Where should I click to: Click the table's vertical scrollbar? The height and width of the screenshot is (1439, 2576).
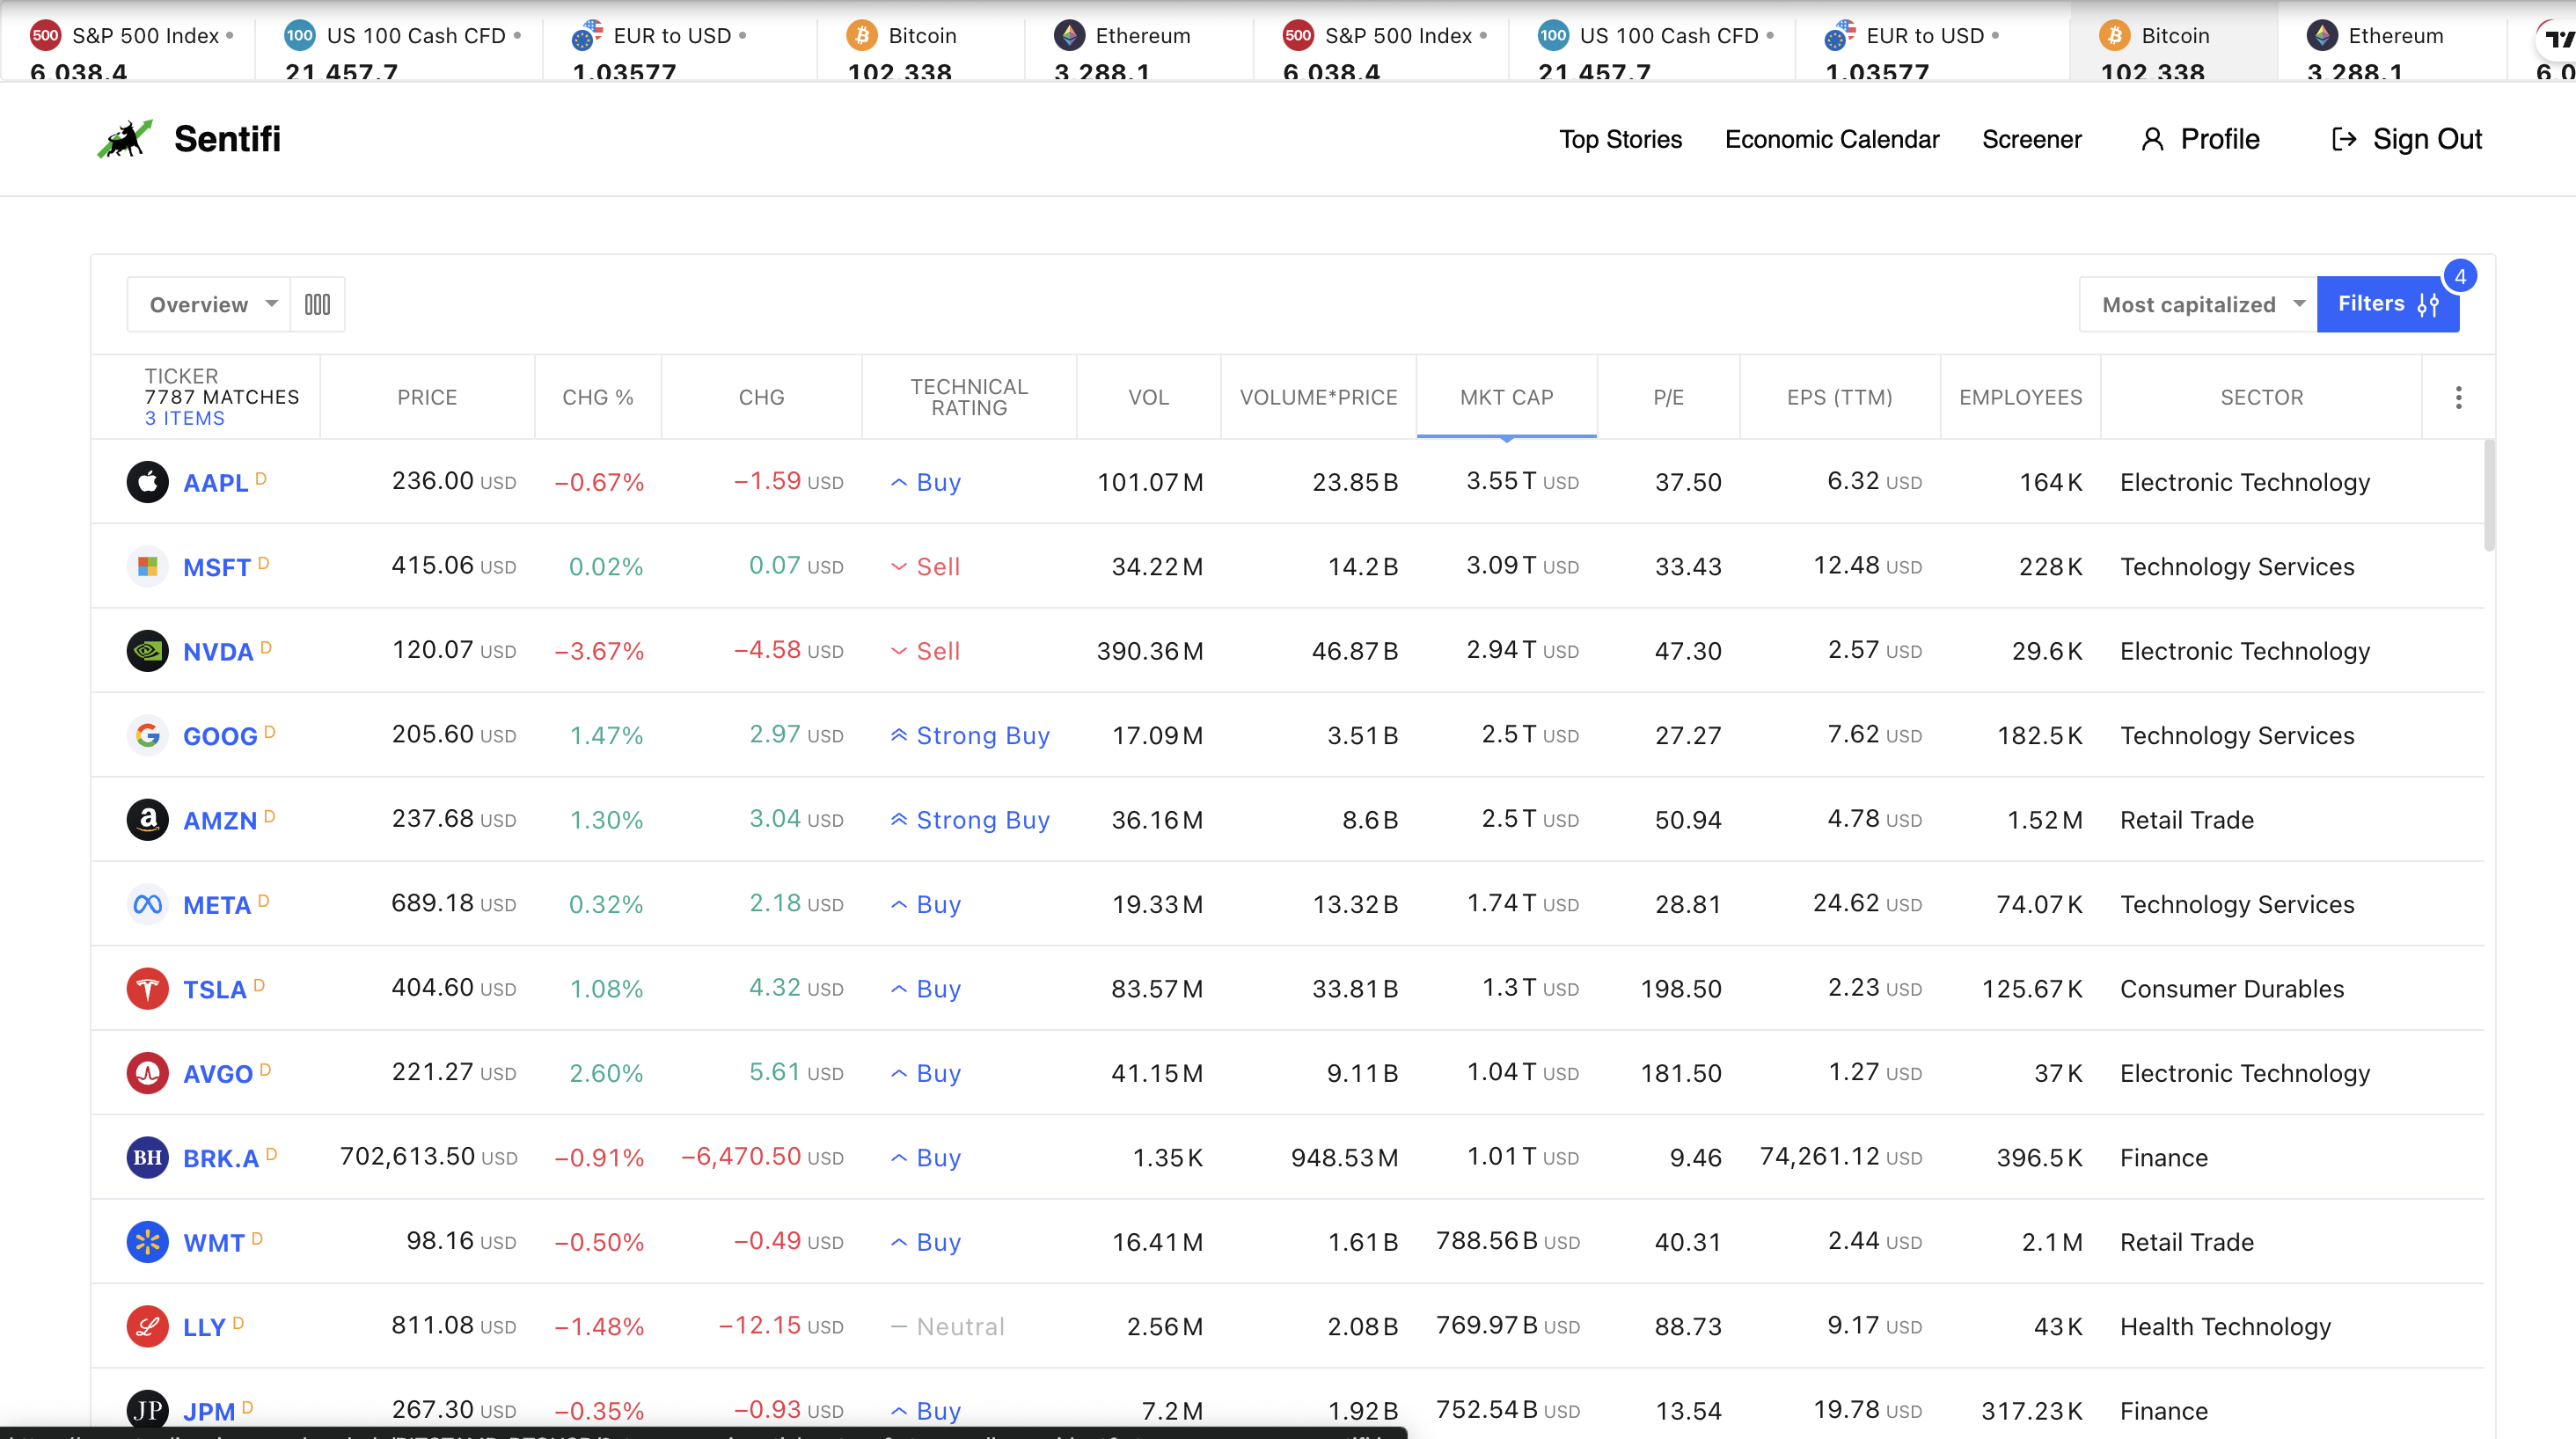tap(2488, 497)
